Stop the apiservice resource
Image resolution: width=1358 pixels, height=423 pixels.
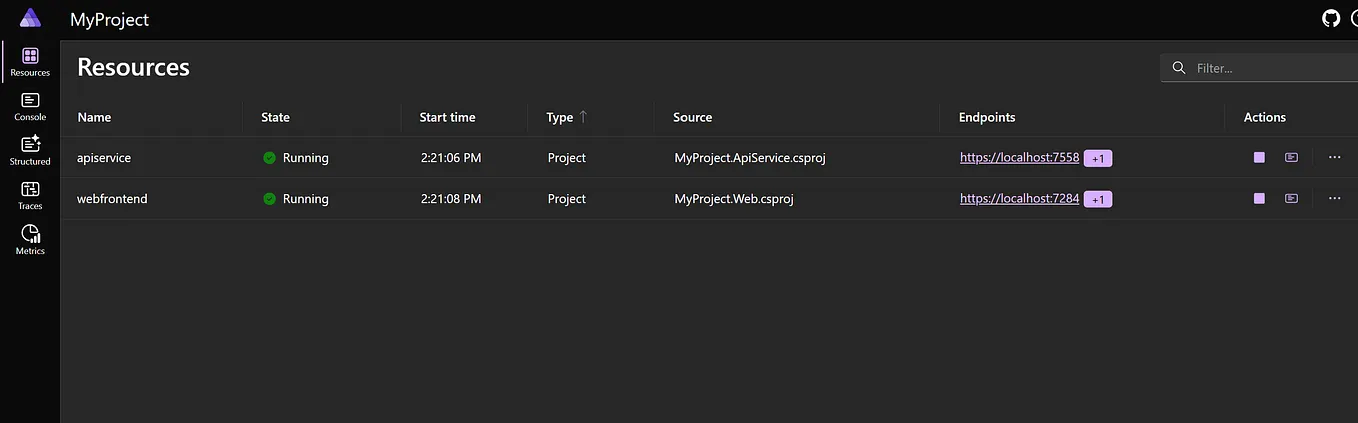click(x=1259, y=158)
